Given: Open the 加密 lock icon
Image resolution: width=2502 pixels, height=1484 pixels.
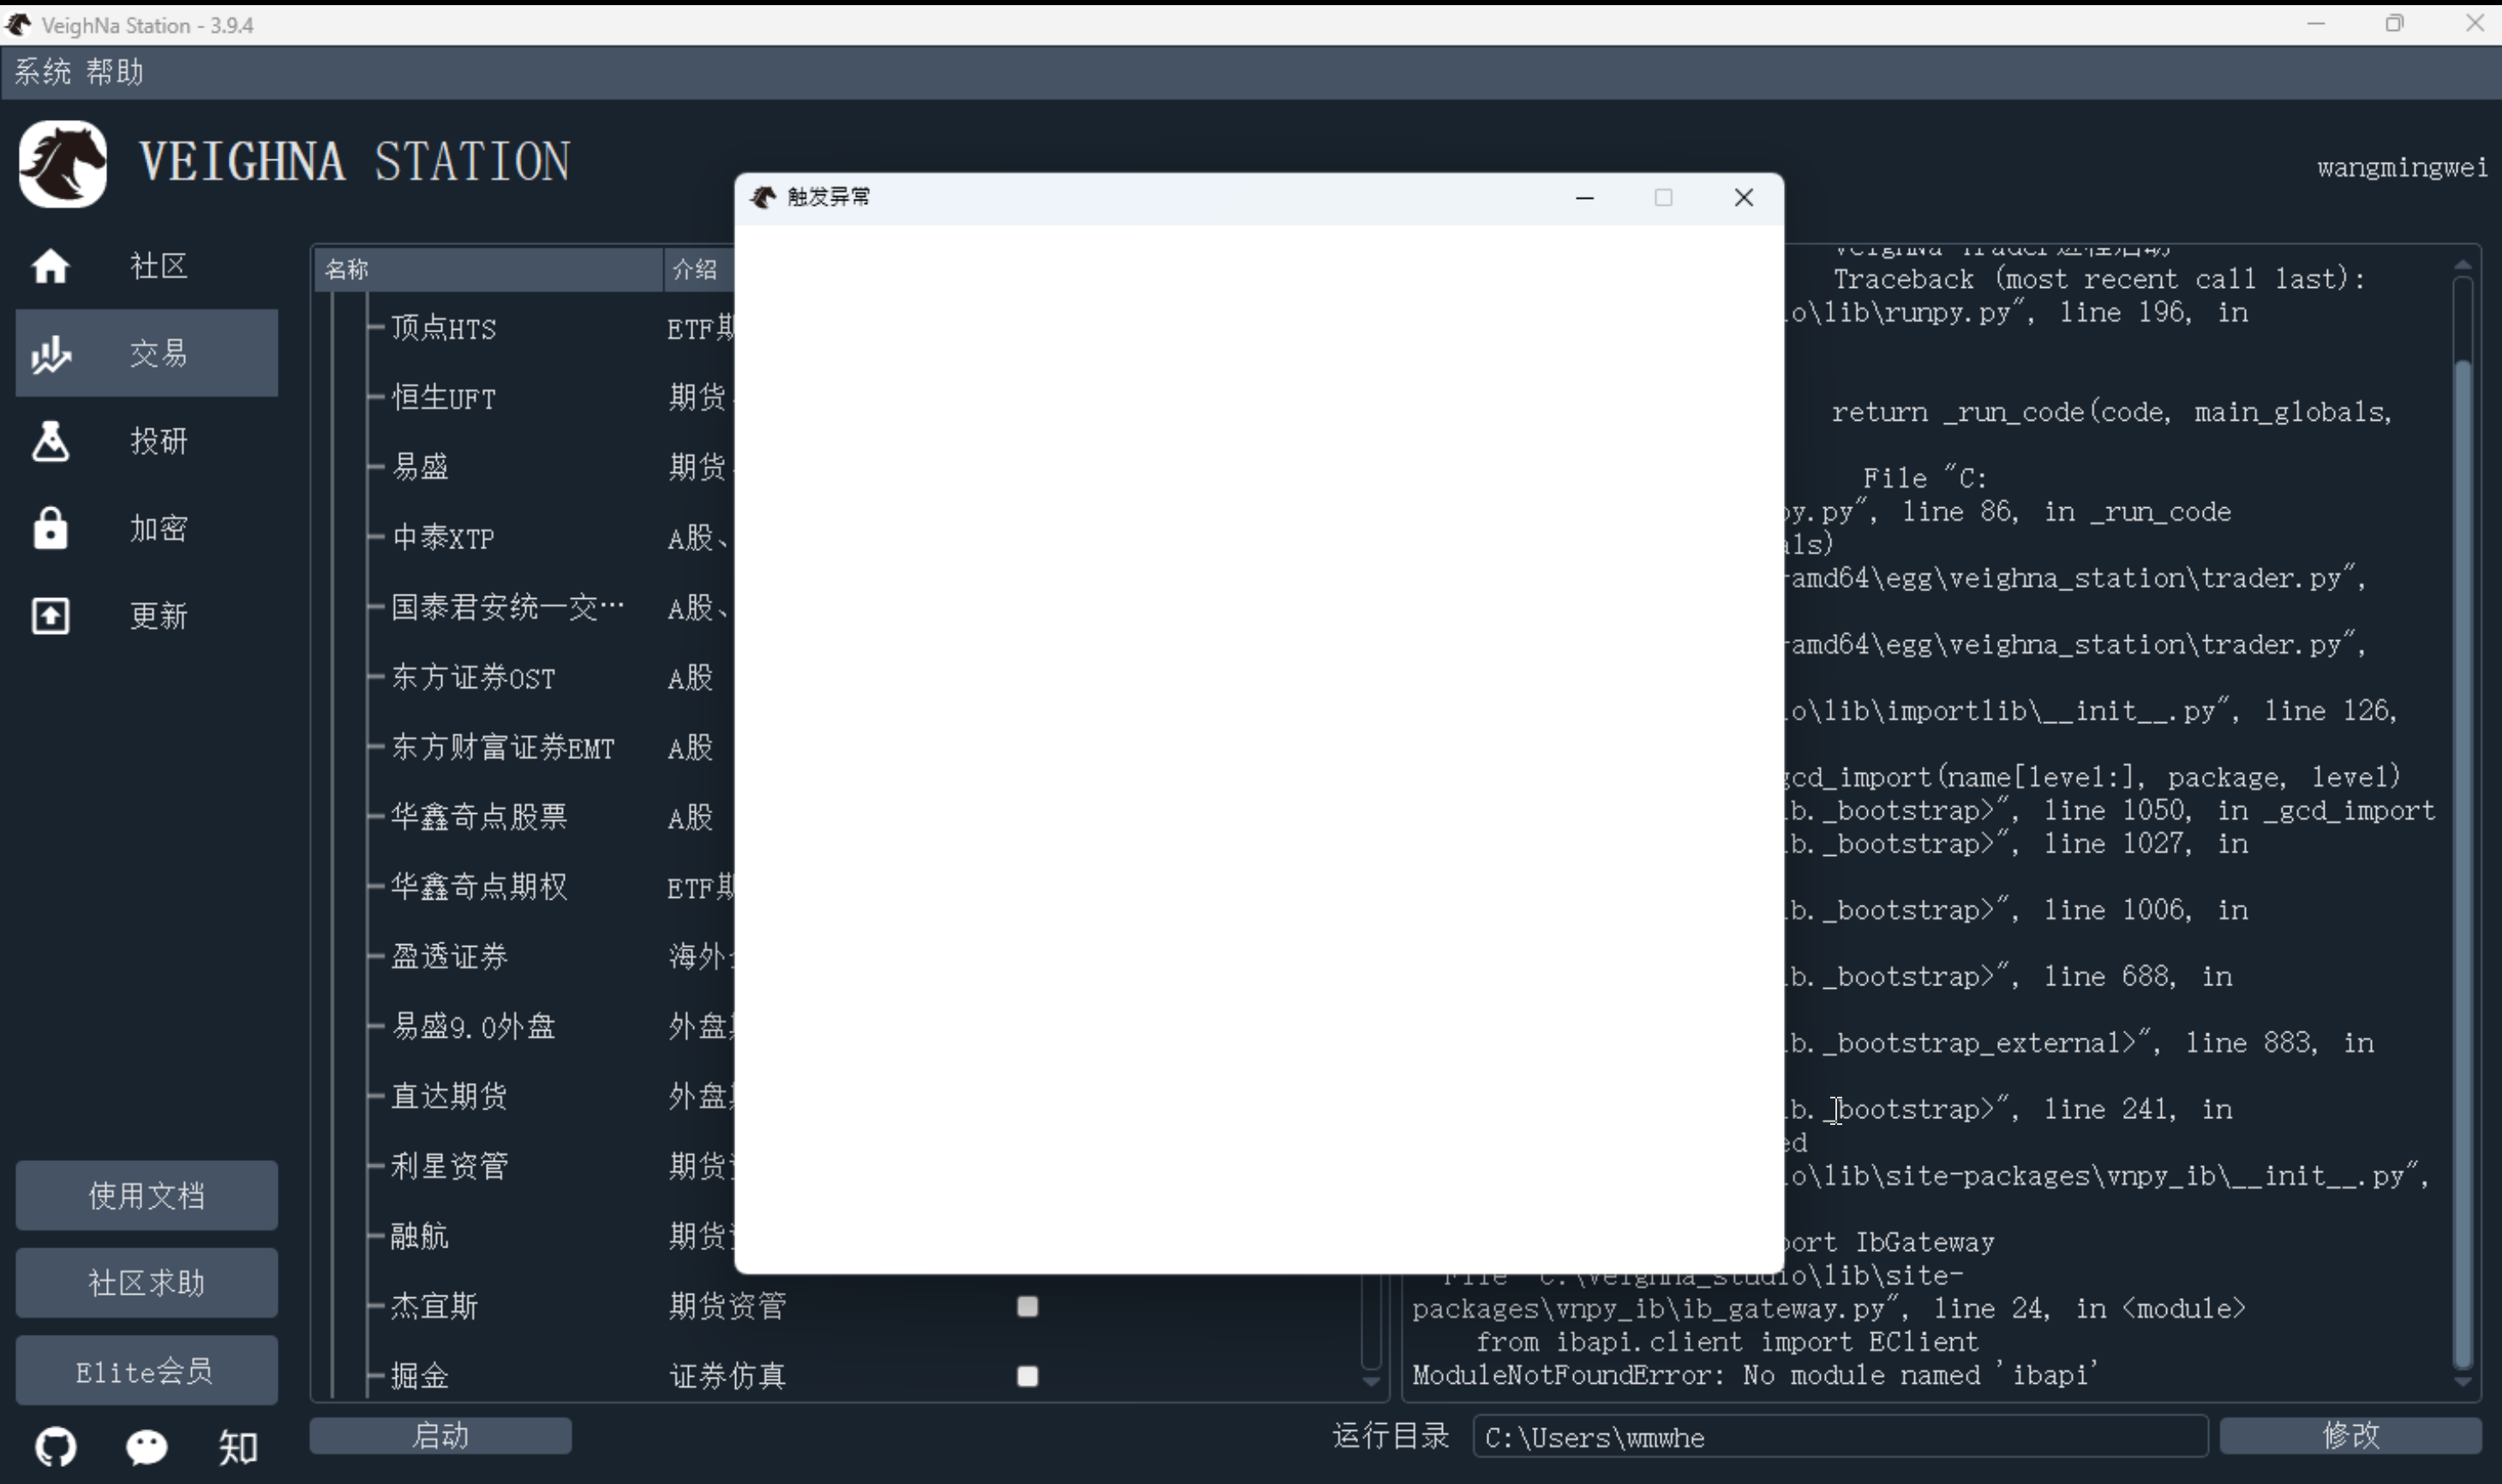Looking at the screenshot, I should tap(50, 528).
